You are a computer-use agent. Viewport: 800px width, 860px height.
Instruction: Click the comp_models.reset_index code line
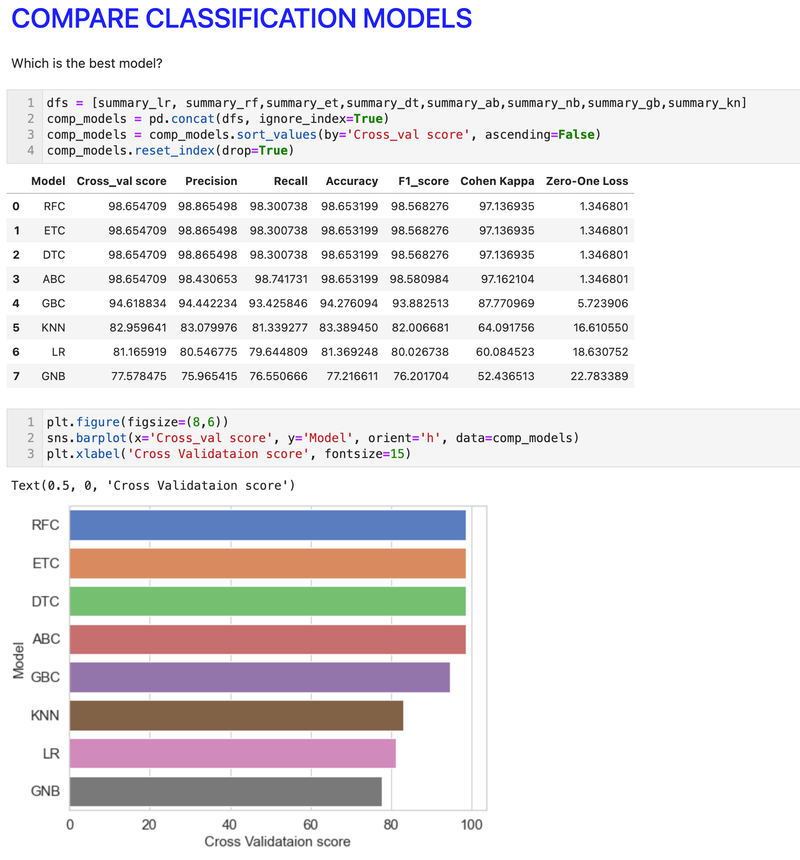tap(168, 151)
